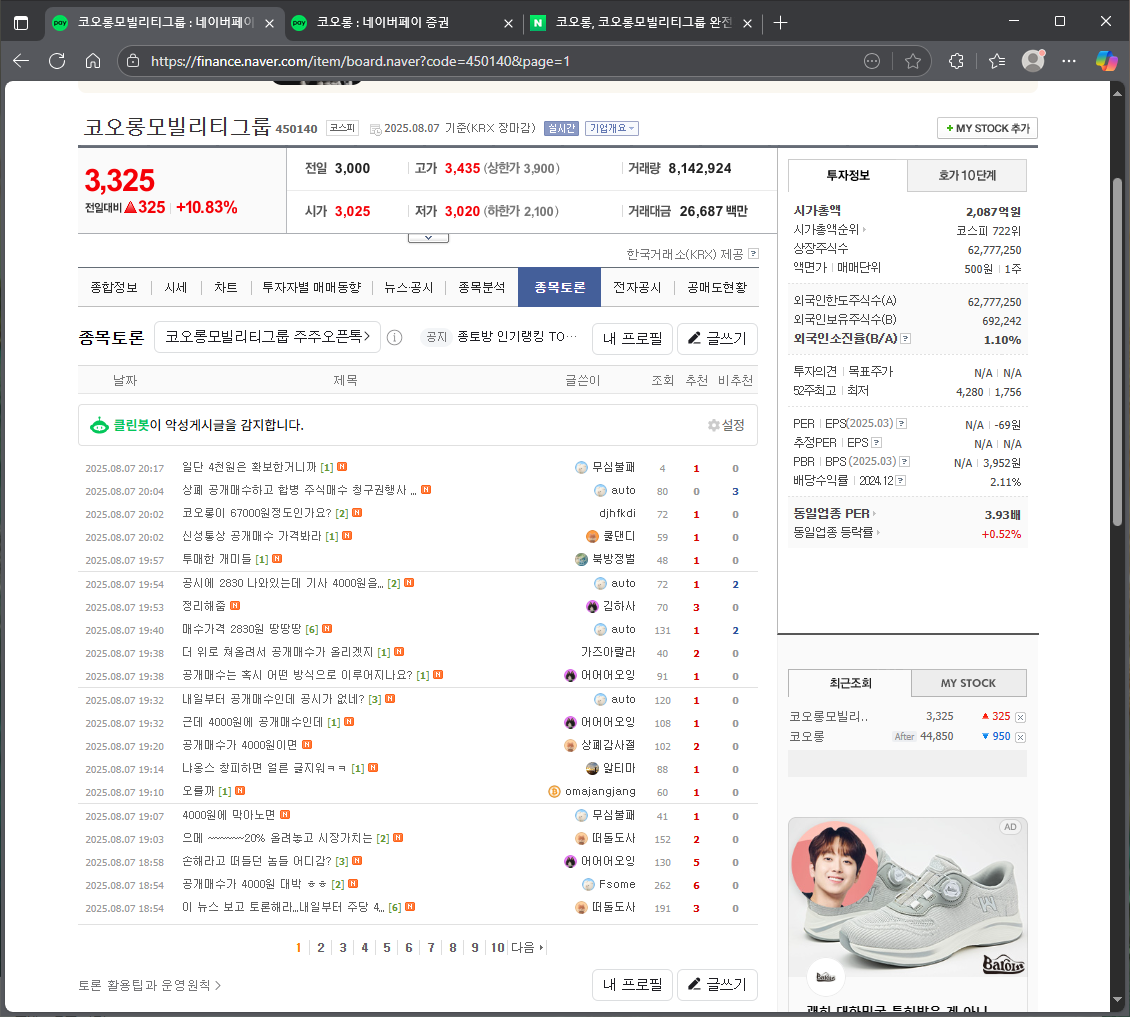The width and height of the screenshot is (1130, 1017).
Task: Switch to MY STOCK tab
Action: [x=969, y=683]
